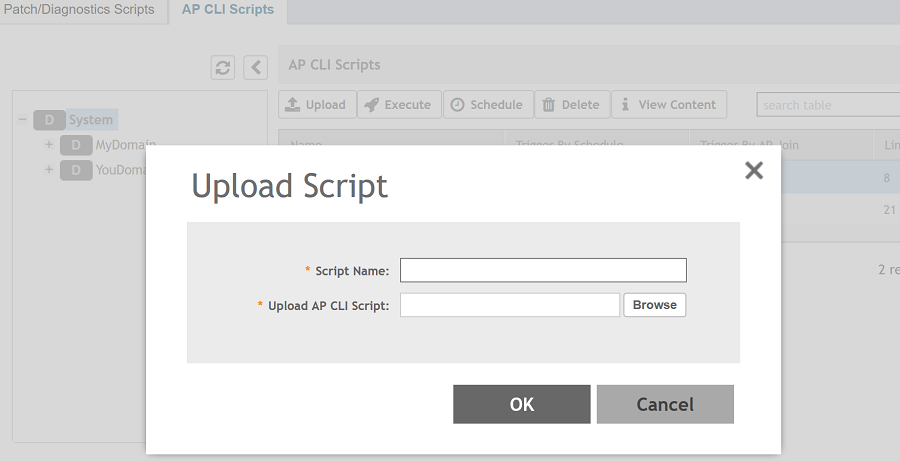Click View Content info button

[x=668, y=105]
